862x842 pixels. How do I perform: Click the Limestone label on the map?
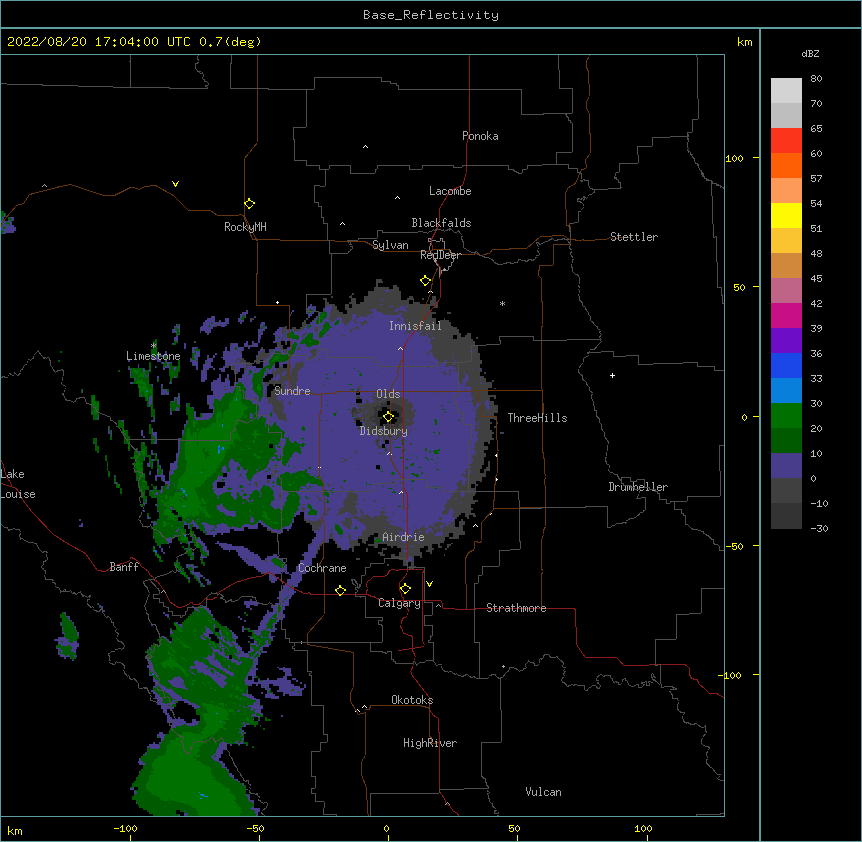tap(153, 356)
